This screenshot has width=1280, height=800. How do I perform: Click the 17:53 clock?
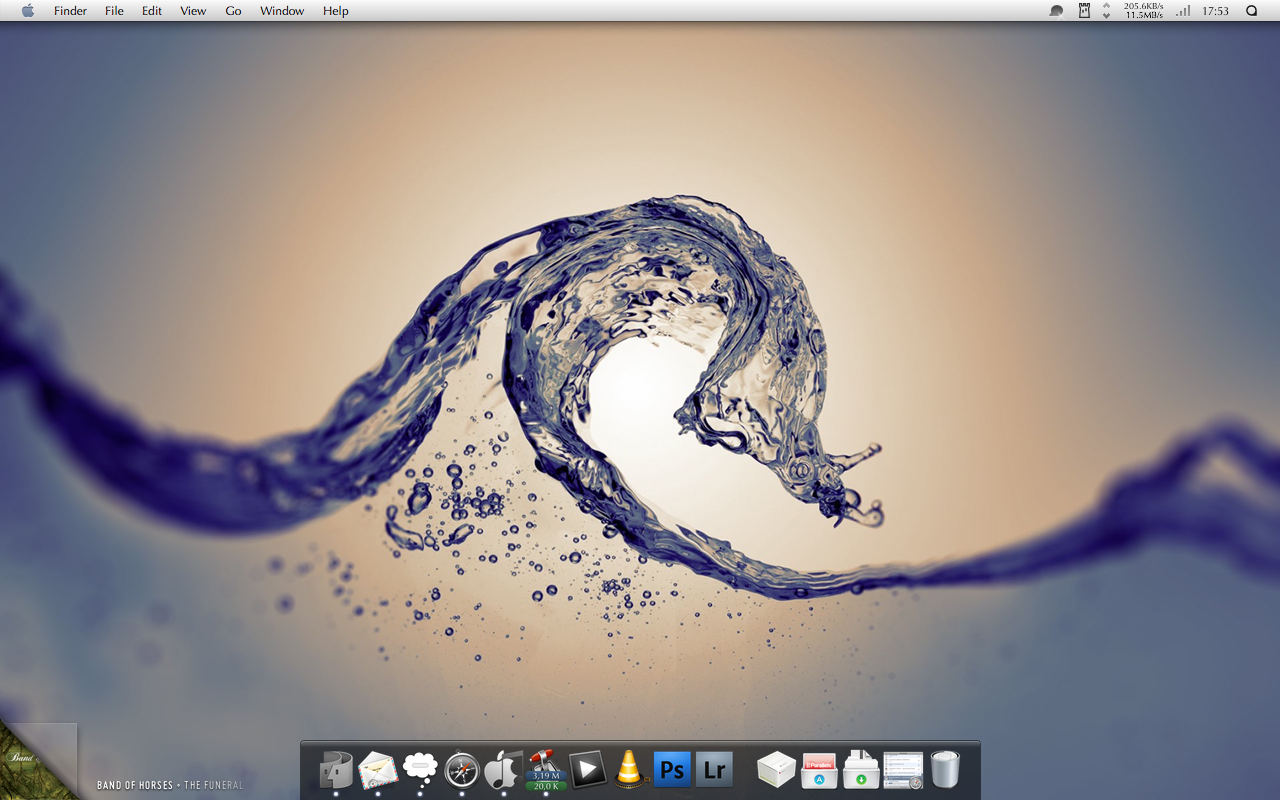coord(1215,11)
